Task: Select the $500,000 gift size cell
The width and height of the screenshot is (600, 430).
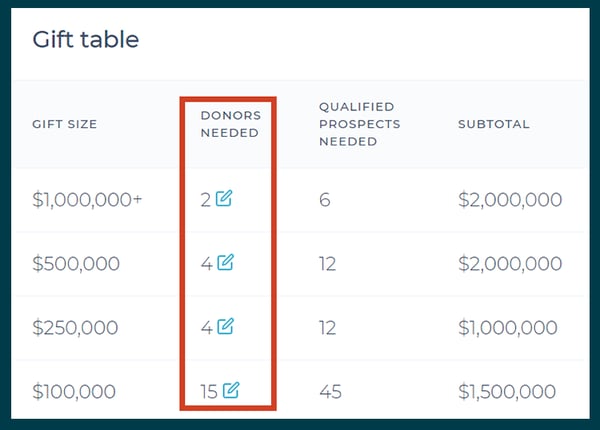Action: pyautogui.click(x=76, y=264)
